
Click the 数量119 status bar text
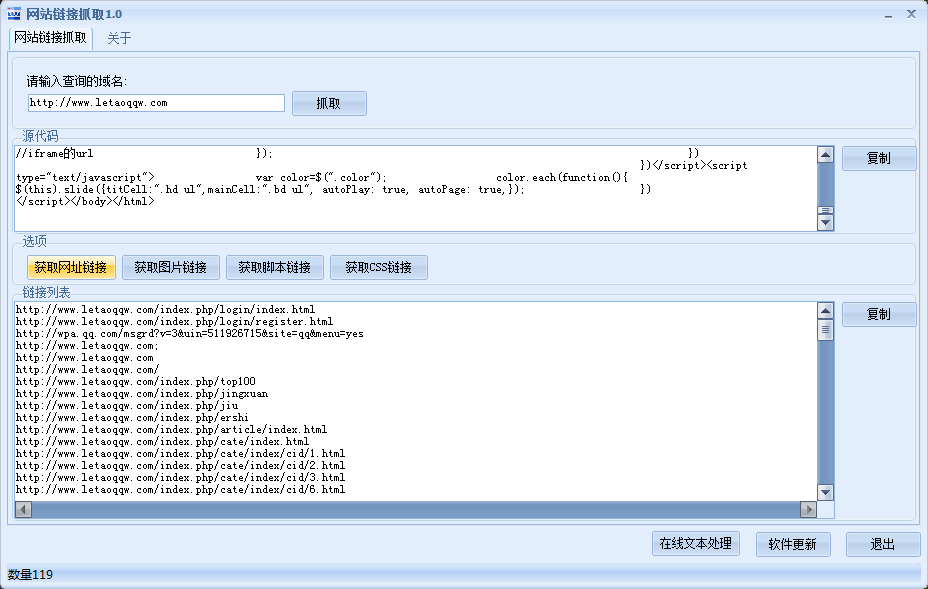30,575
